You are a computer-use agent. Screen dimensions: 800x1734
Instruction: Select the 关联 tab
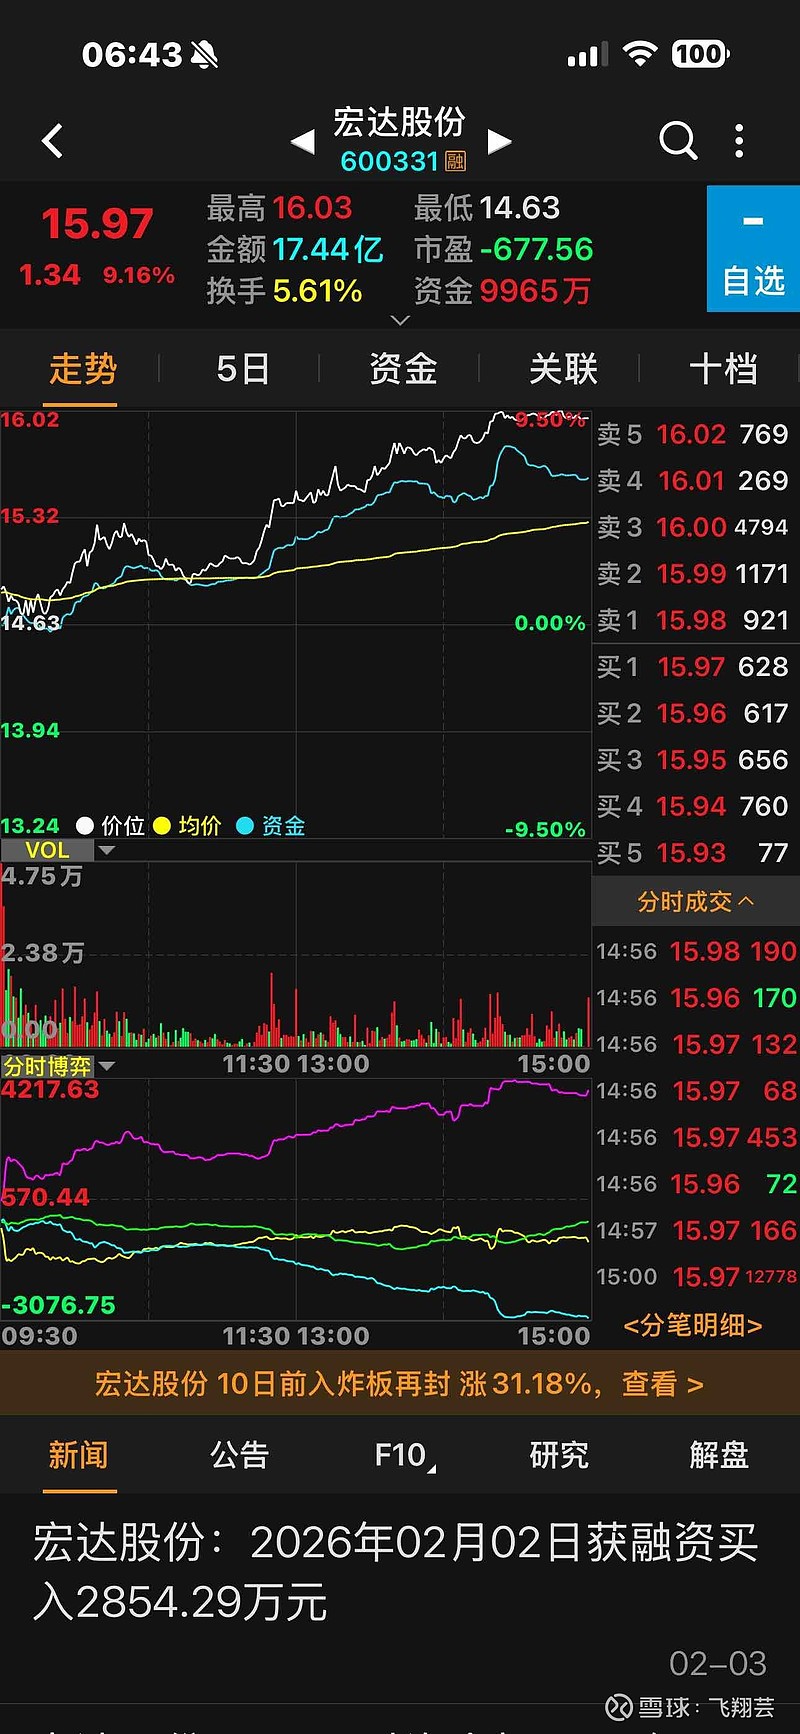point(563,369)
